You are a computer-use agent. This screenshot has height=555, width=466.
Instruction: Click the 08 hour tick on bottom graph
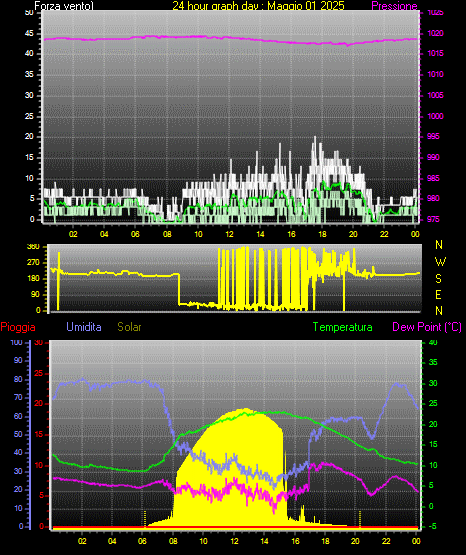pos(173,541)
